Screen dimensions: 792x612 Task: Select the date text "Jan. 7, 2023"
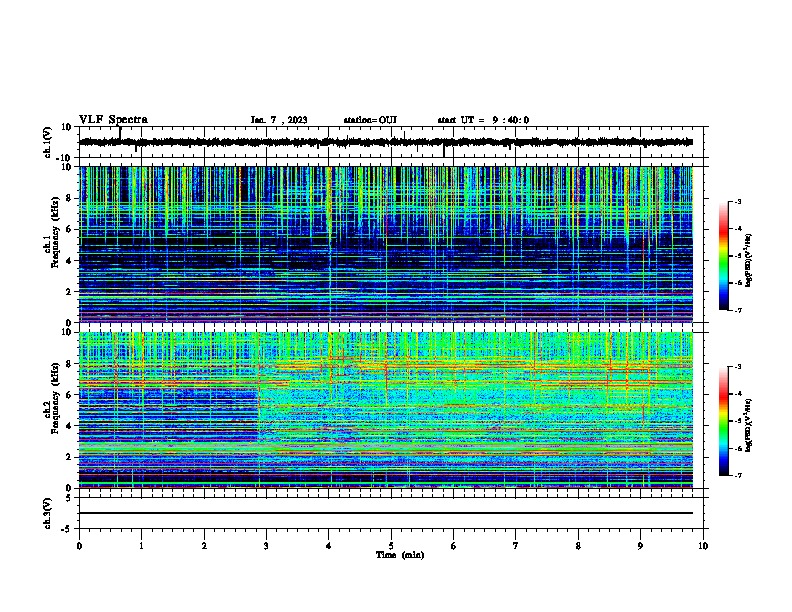[x=279, y=120]
